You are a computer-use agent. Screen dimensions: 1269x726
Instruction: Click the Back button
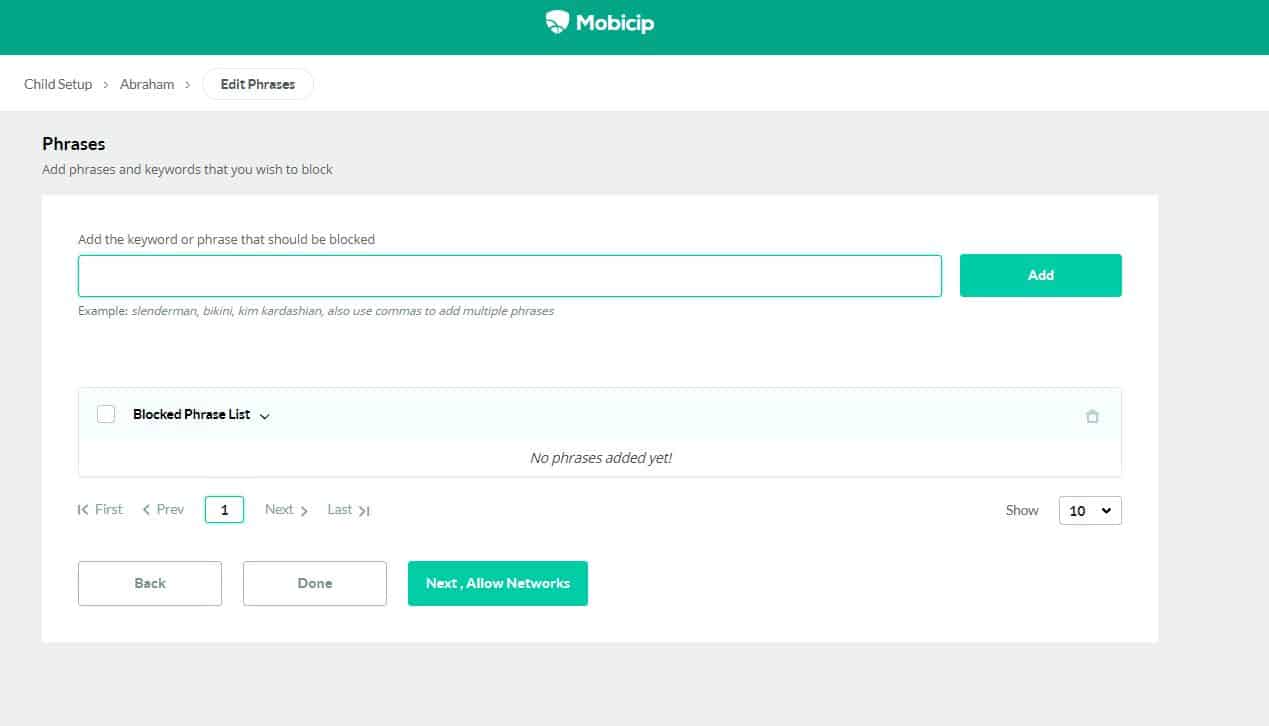click(150, 583)
